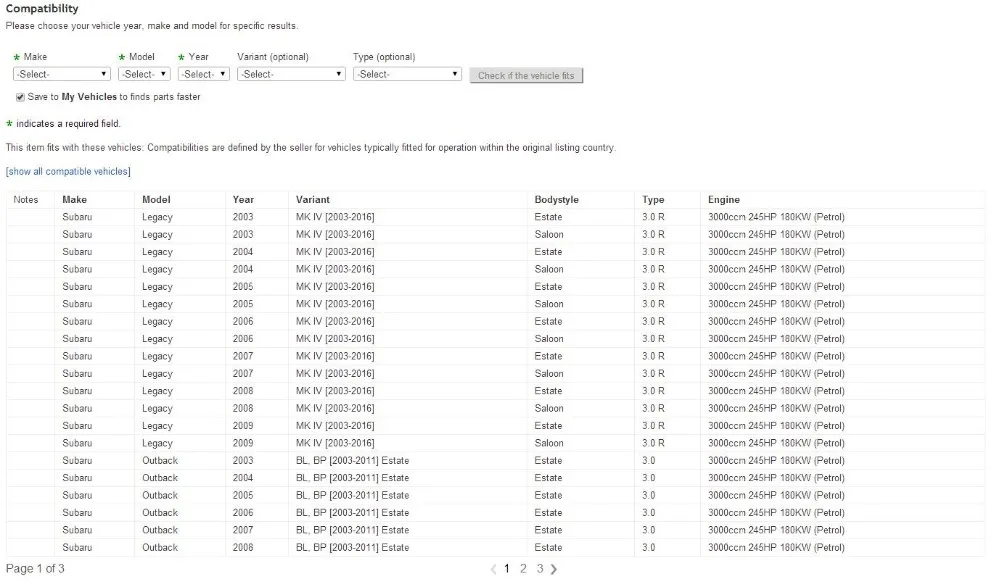Click the Page 1 of 3 text
This screenshot has width=1000, height=587.
(35, 568)
